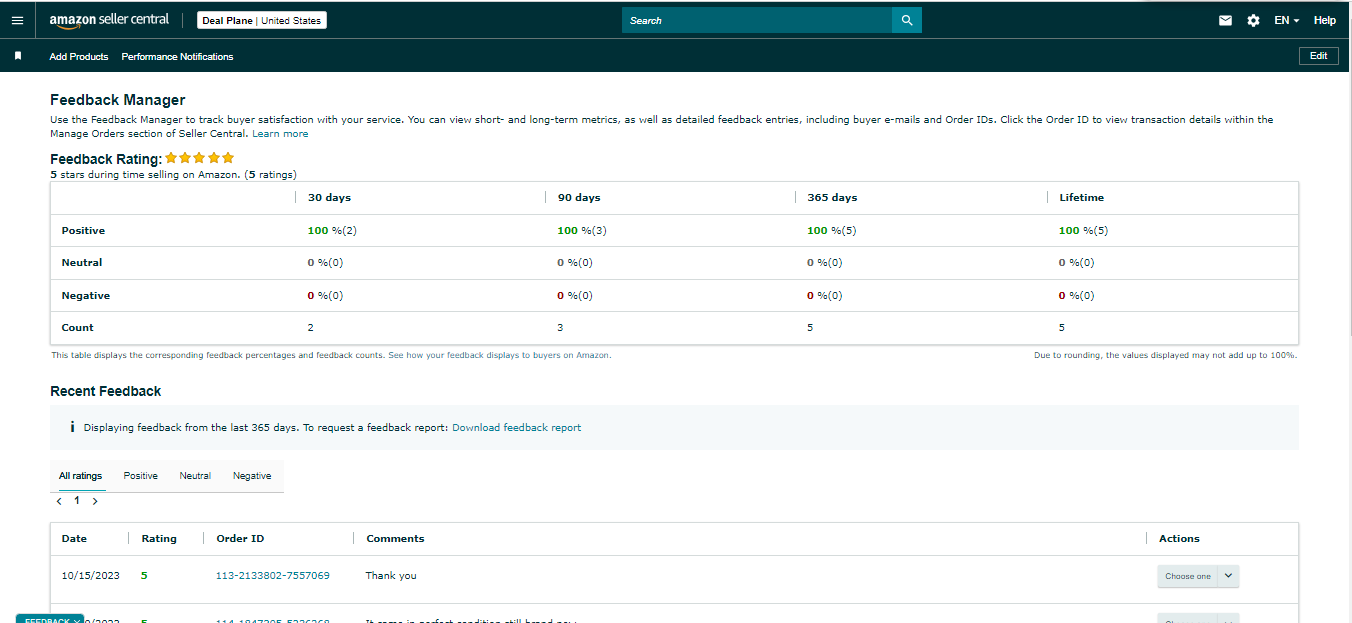Screen dimensions: 1352x623
Task: Click the Actions column header
Action: point(1179,539)
